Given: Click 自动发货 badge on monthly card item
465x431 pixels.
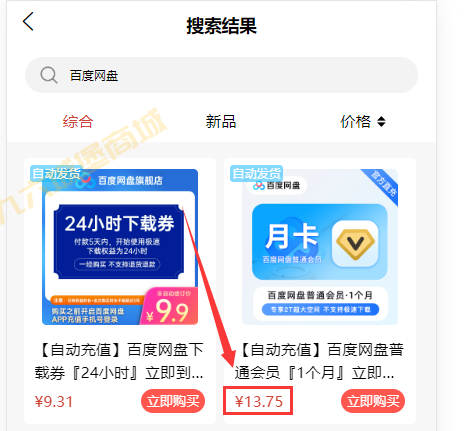Looking at the screenshot, I should pyautogui.click(x=256, y=174).
